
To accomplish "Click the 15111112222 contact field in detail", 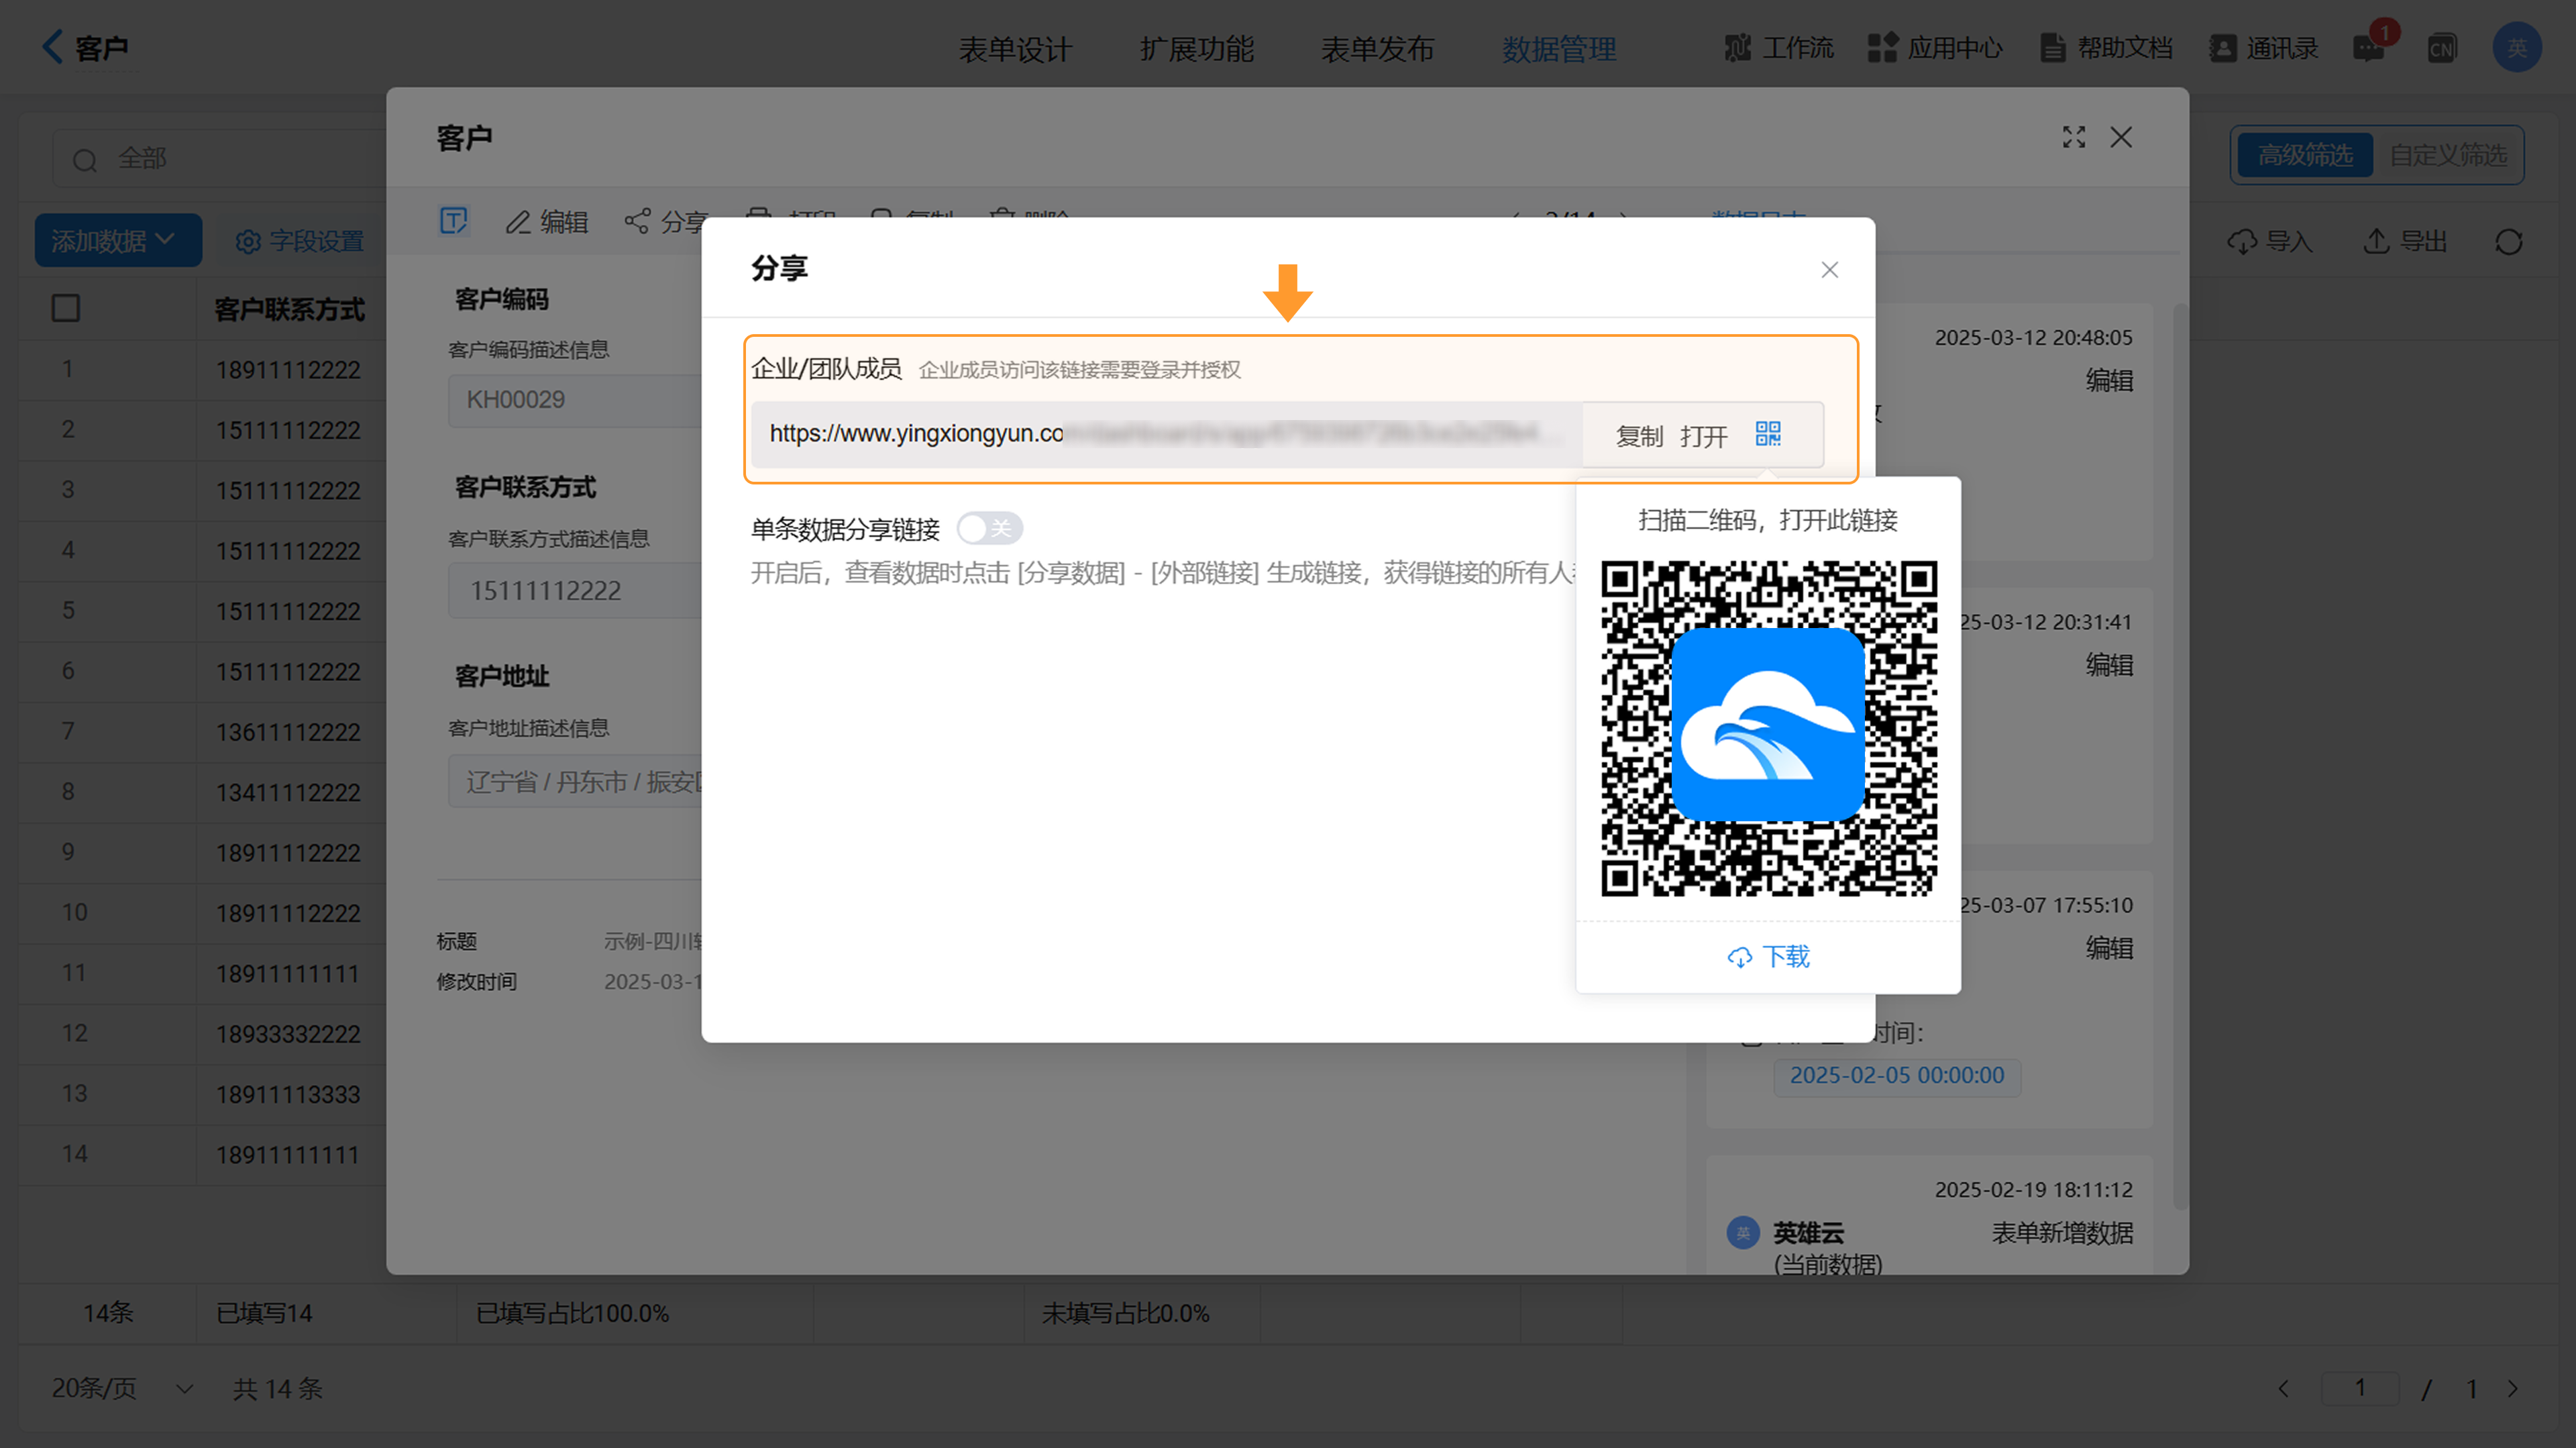I will tap(575, 591).
